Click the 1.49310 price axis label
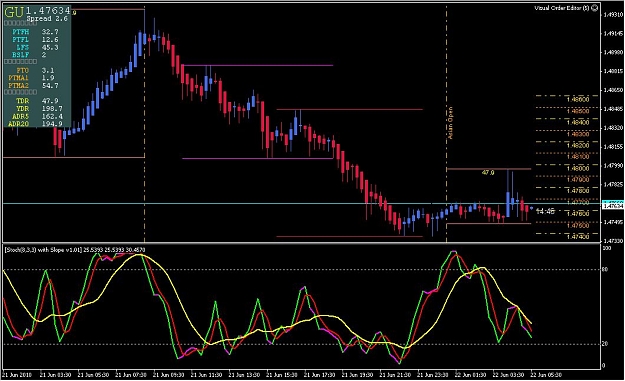625x381 pixels. coord(613,15)
